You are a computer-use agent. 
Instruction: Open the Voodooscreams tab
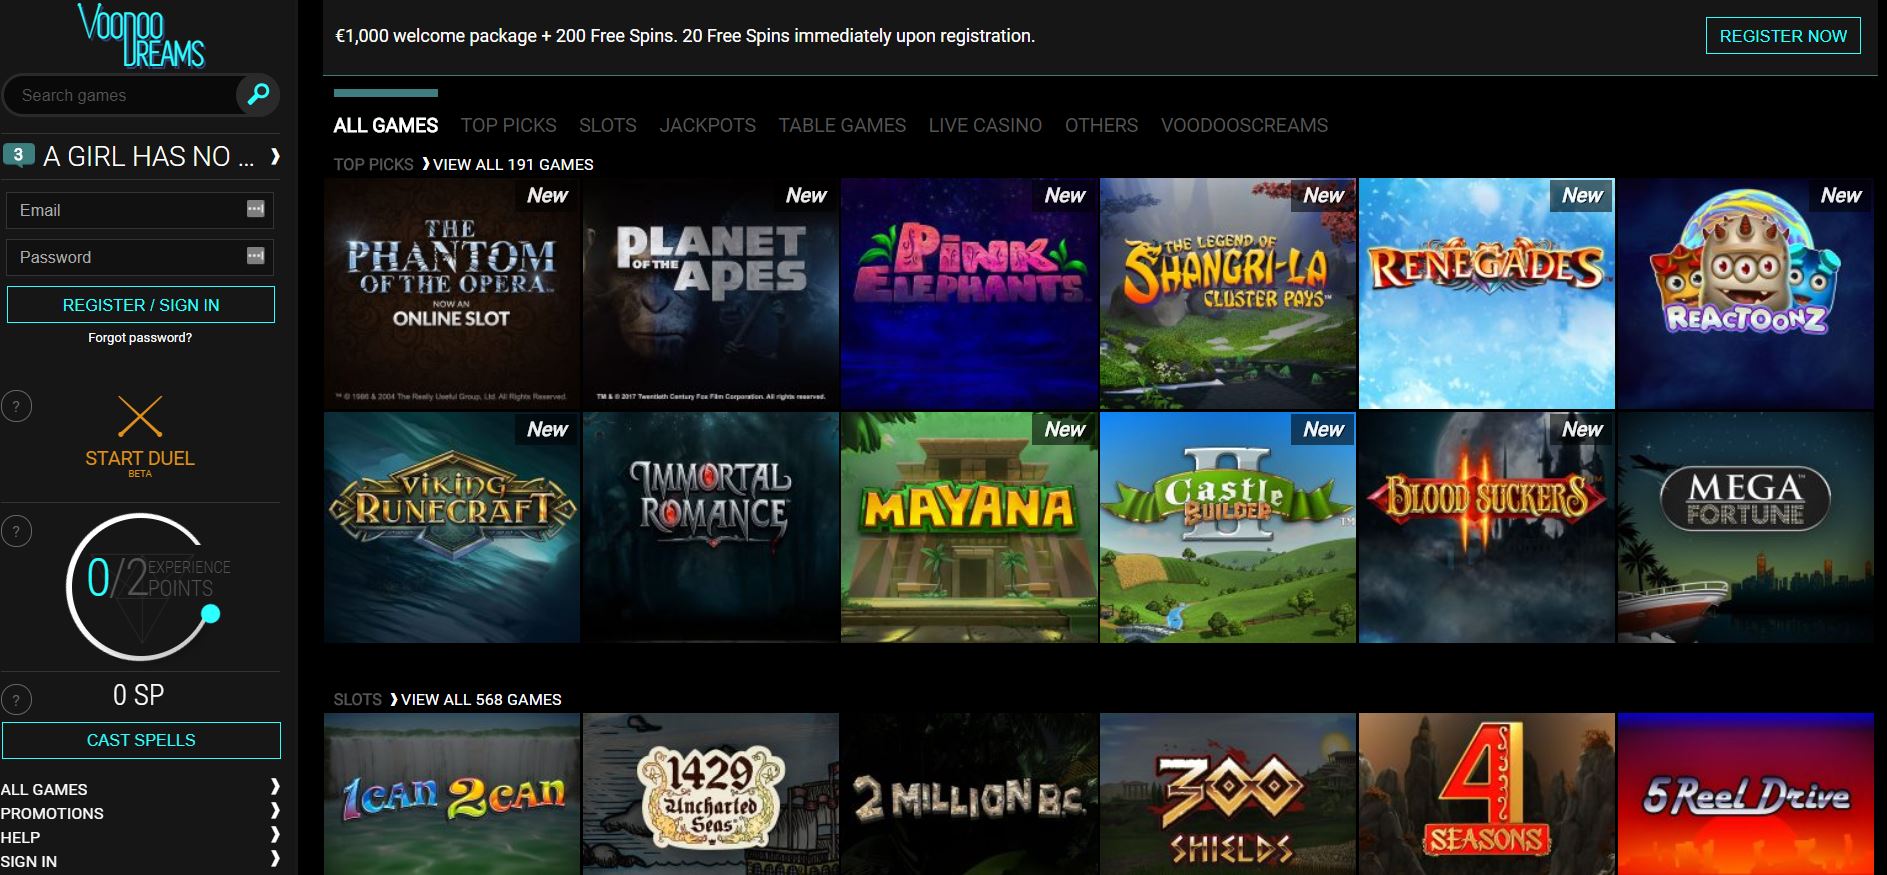(x=1244, y=125)
